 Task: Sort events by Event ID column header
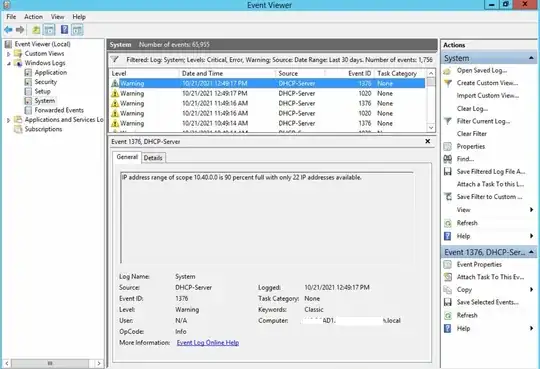(350, 73)
